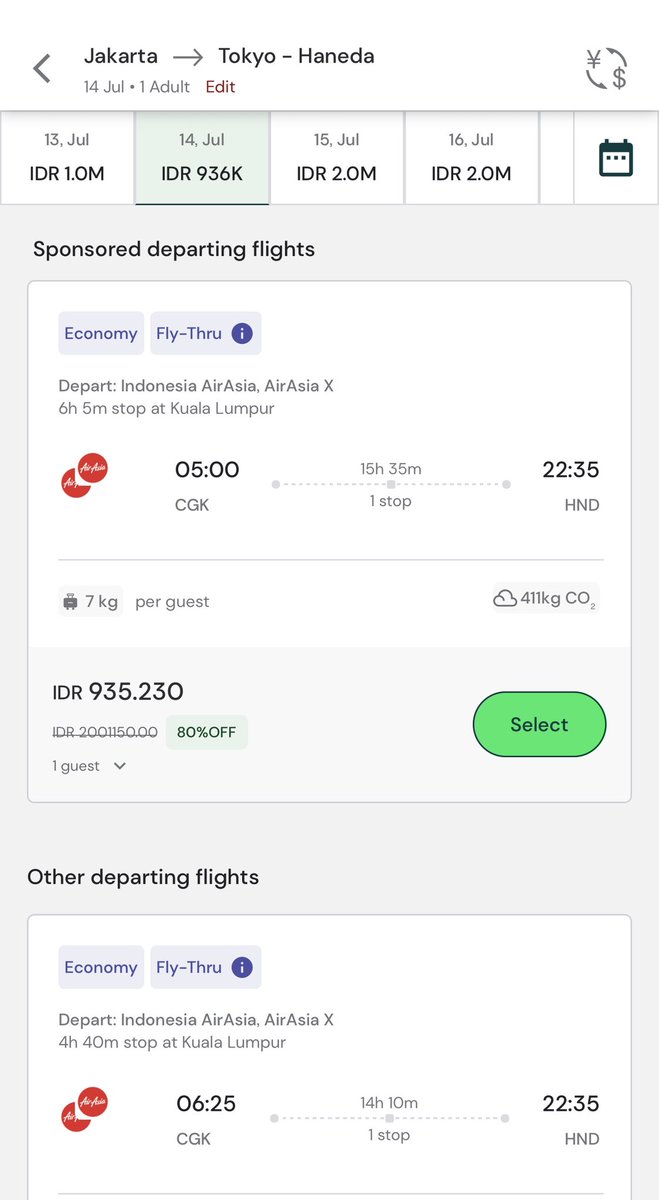Open the currency converter icon
Screen dimensions: 659x1200
(606, 68)
